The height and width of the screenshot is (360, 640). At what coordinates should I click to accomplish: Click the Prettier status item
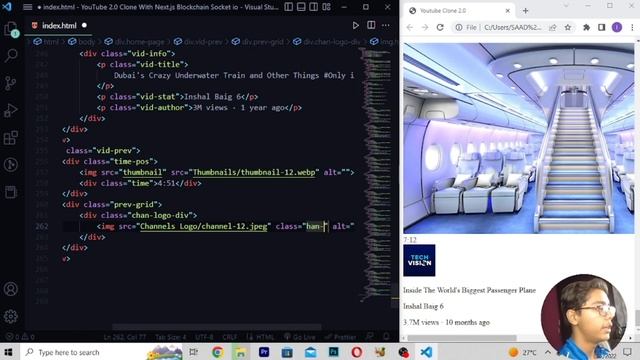click(x=340, y=337)
